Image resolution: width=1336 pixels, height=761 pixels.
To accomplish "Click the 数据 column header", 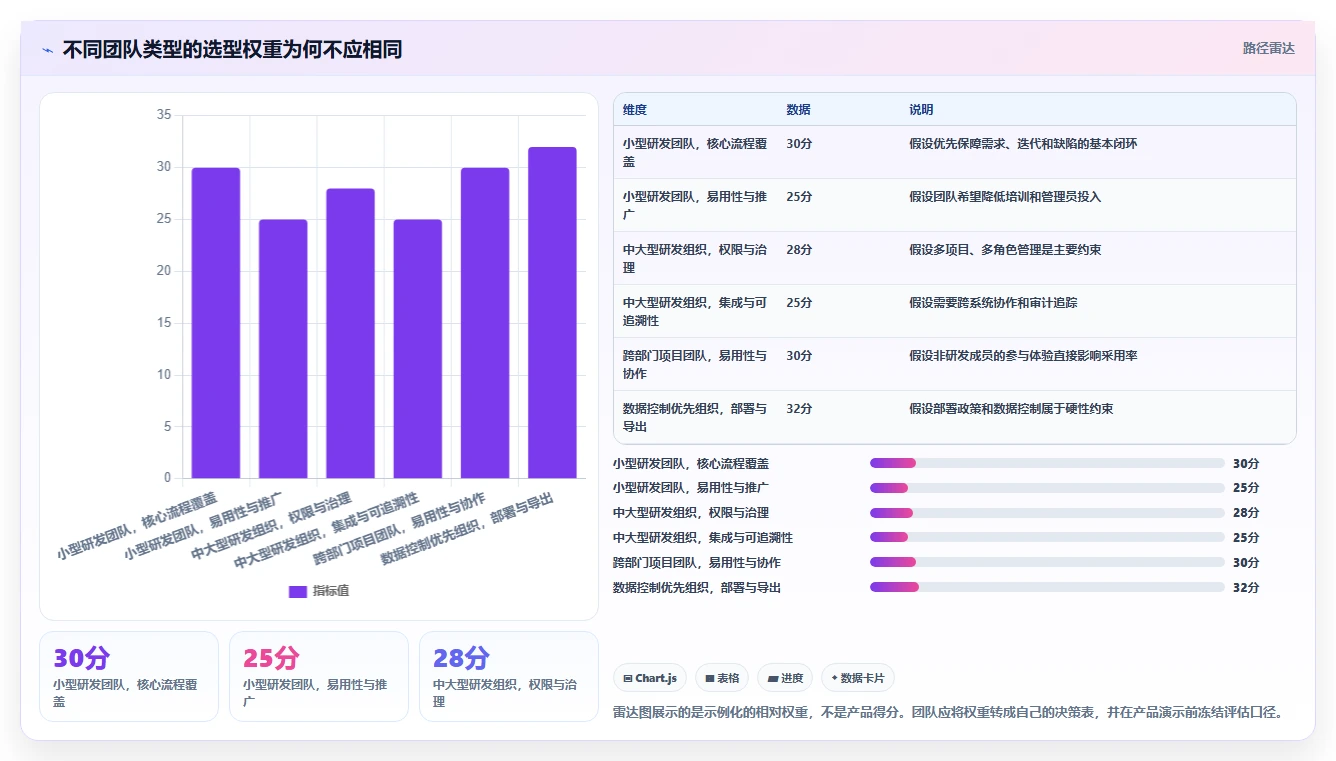I will 798,109.
